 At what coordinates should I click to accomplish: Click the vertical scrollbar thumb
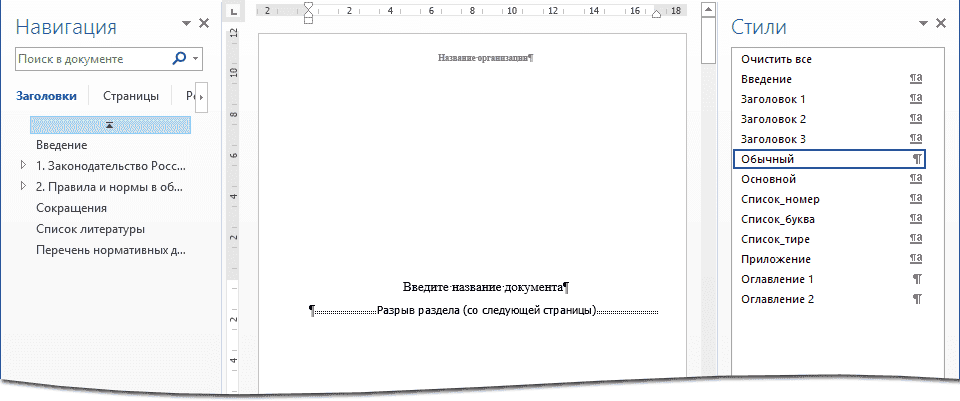(708, 41)
